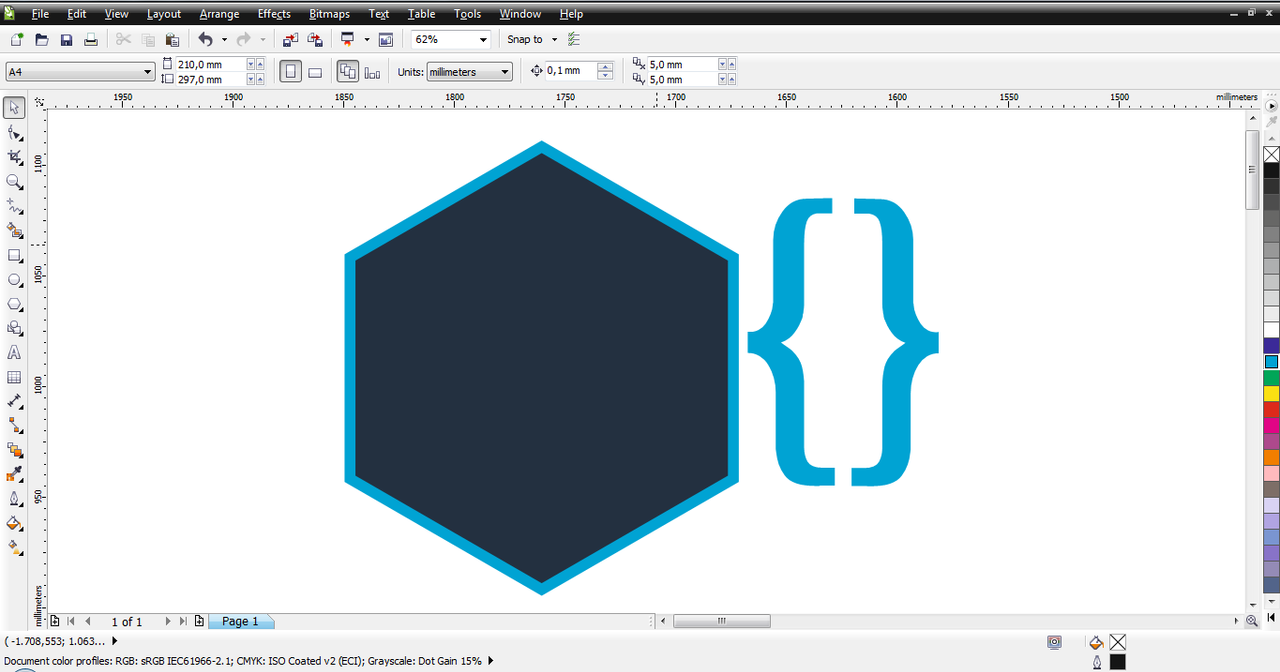
Task: Open the zoom level 62% dropdown
Action: (484, 40)
